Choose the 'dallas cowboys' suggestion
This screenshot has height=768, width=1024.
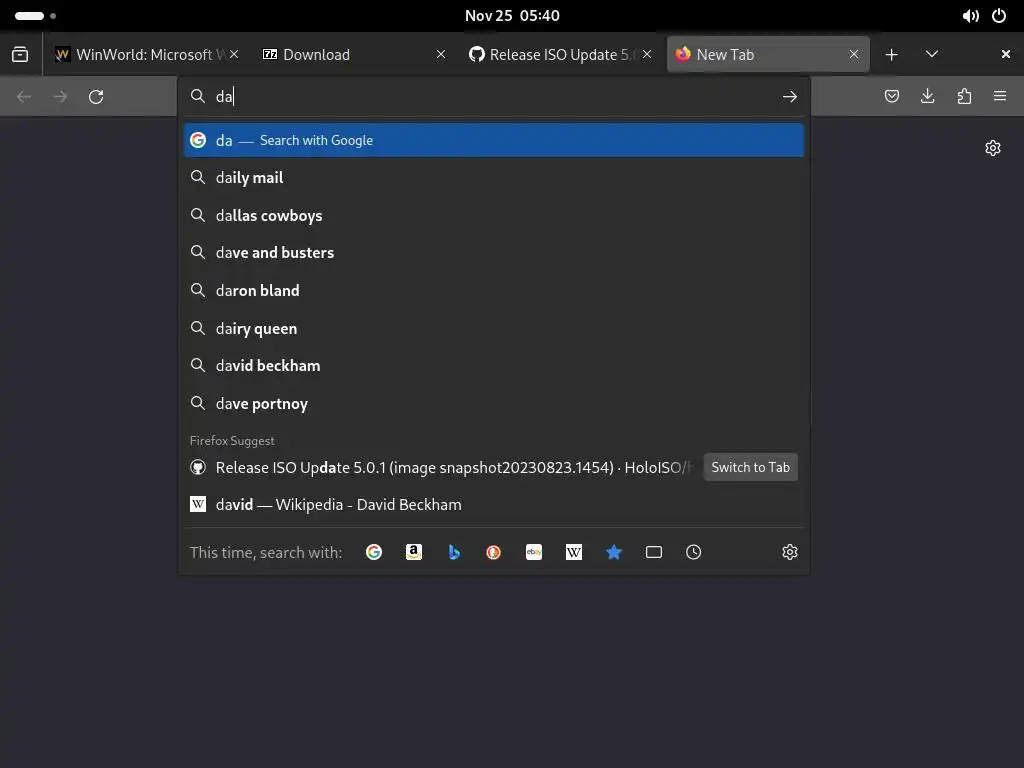[x=494, y=216]
